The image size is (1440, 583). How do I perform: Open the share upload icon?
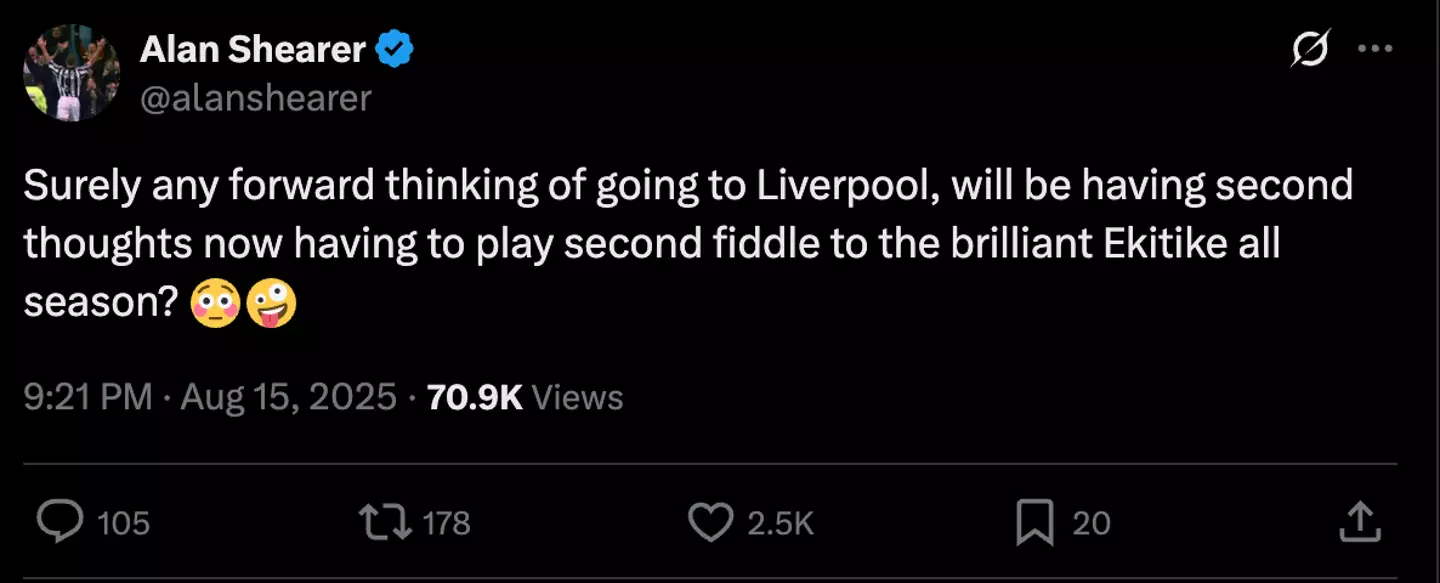[1362, 521]
